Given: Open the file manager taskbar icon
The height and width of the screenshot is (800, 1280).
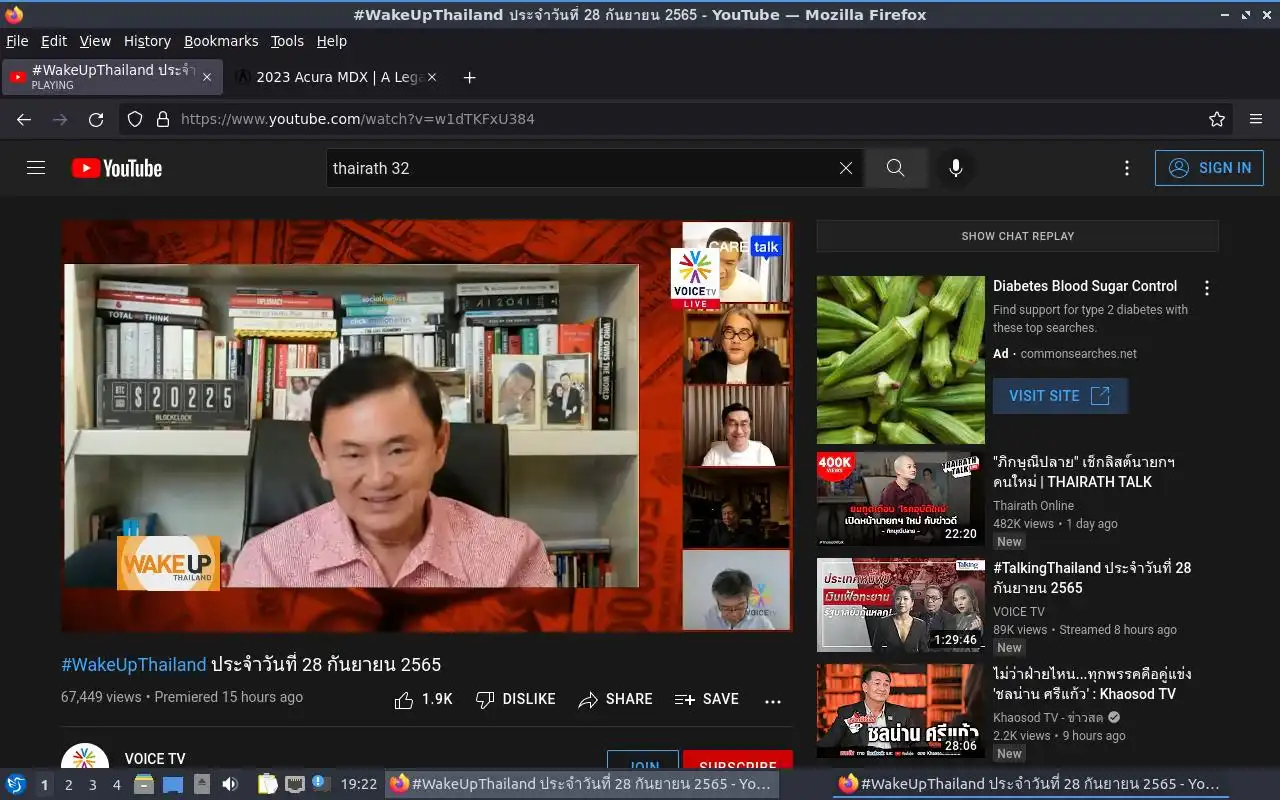Looking at the screenshot, I should [x=145, y=785].
